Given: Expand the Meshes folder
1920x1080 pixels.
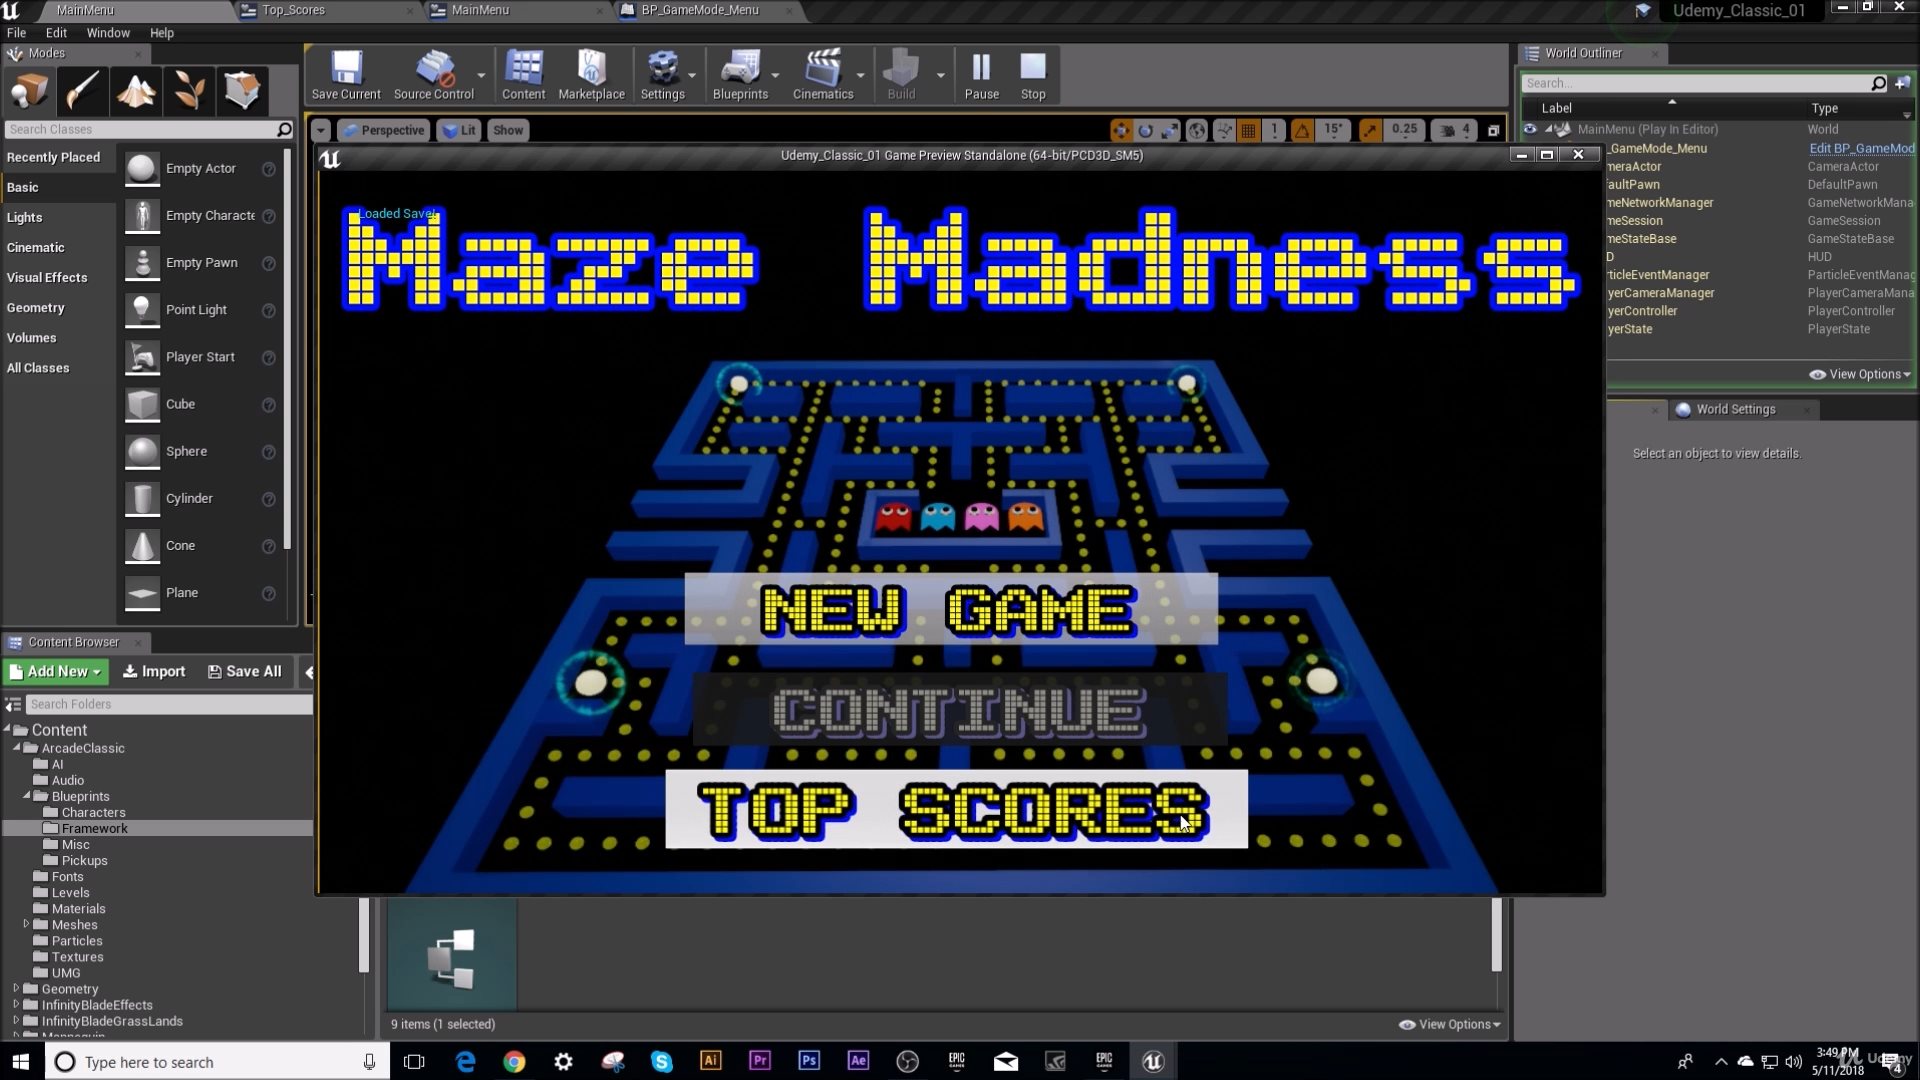Looking at the screenshot, I should coord(26,925).
